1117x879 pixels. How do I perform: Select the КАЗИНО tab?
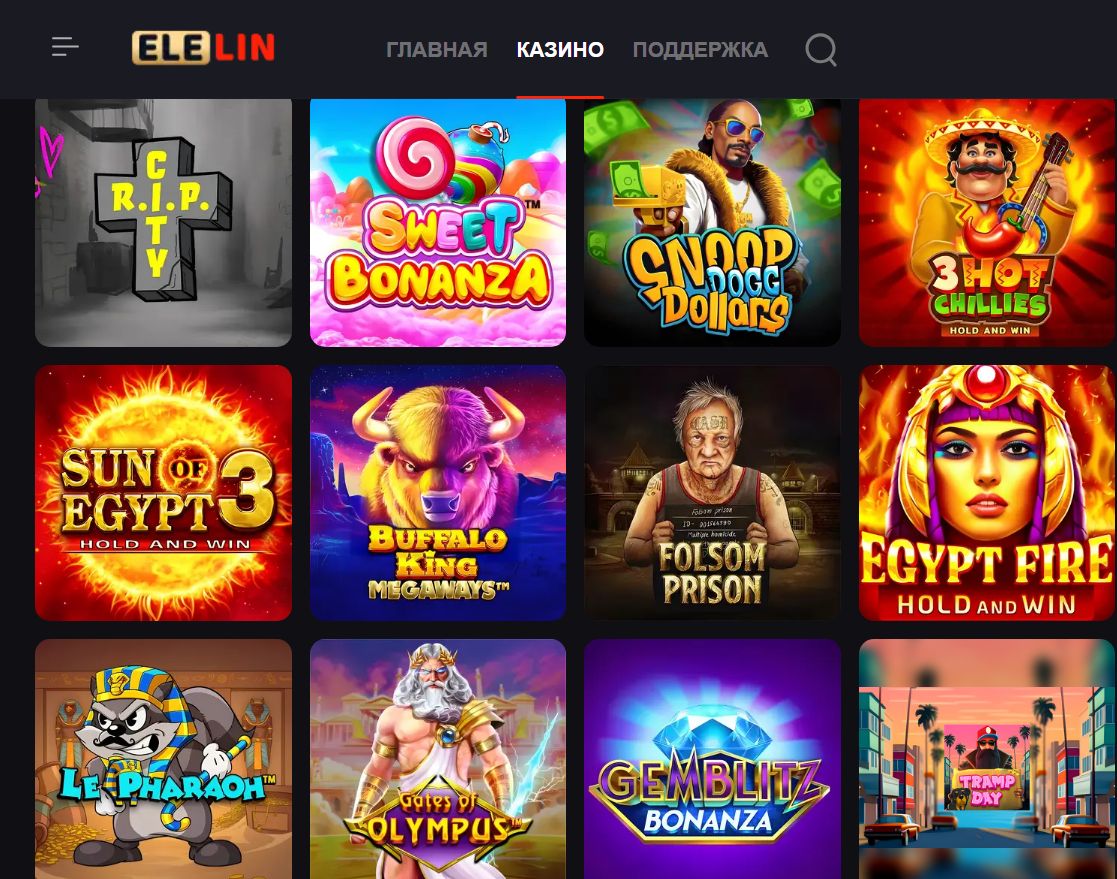(x=560, y=49)
